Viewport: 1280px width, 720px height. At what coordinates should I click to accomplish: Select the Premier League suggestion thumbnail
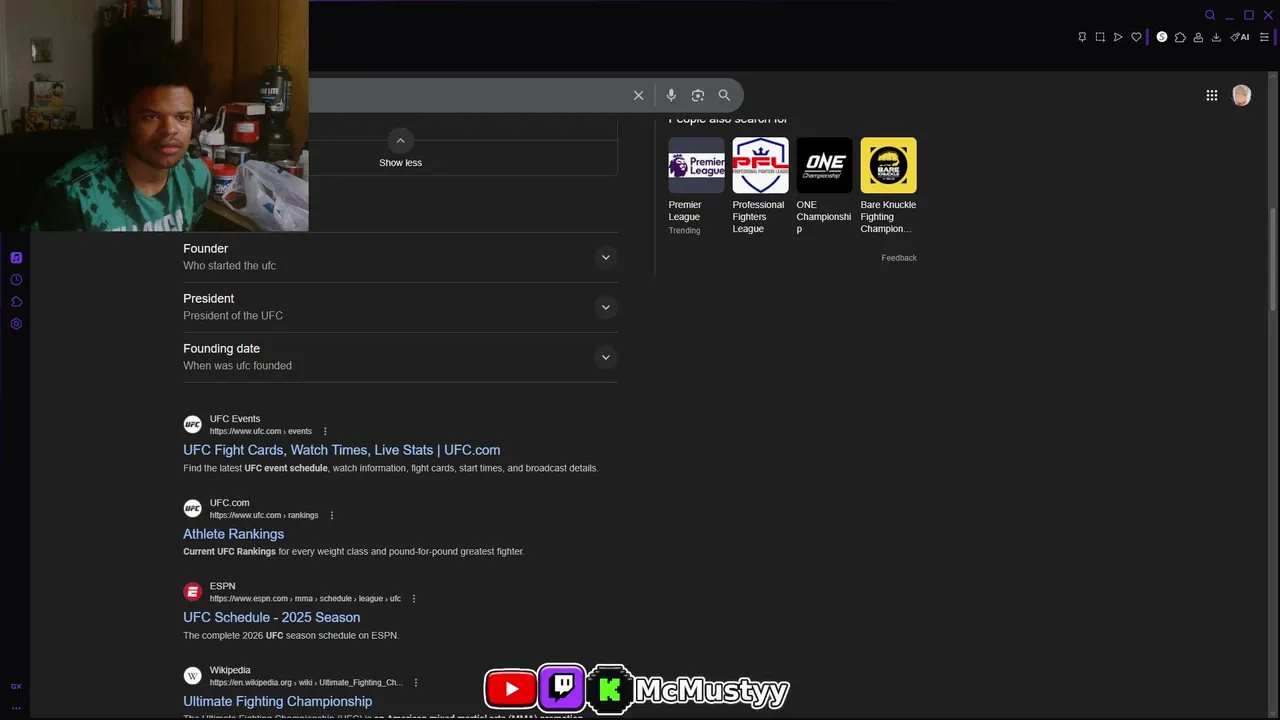coord(696,165)
